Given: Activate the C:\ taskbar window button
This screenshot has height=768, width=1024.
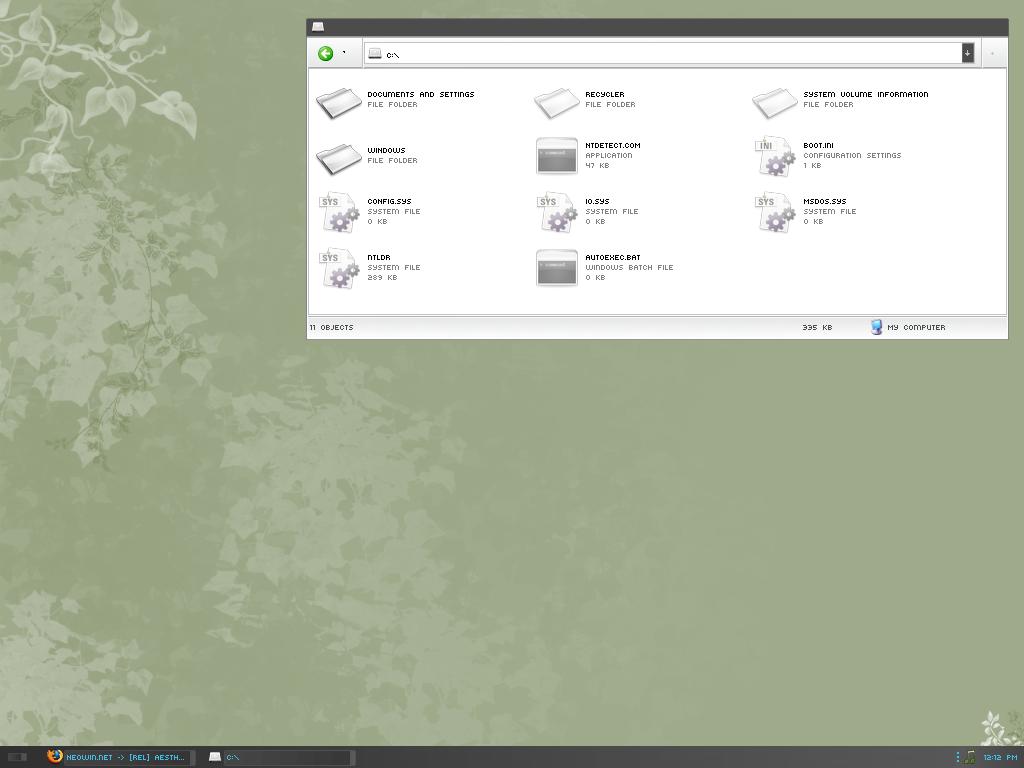Looking at the screenshot, I should pyautogui.click(x=280, y=757).
